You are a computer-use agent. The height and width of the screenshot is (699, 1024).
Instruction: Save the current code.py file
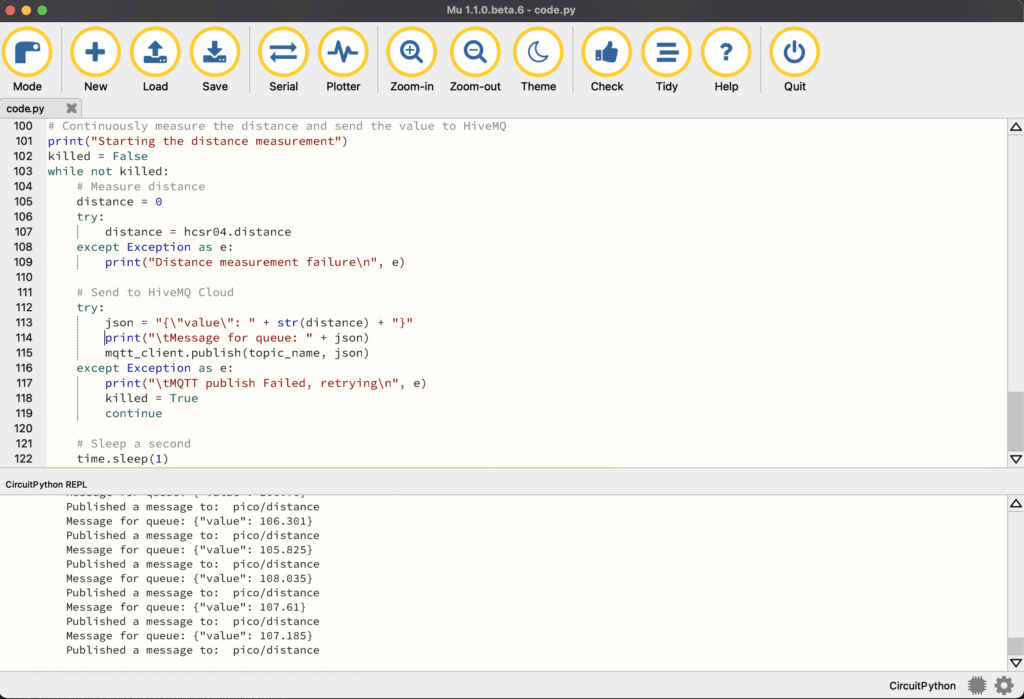coord(215,59)
